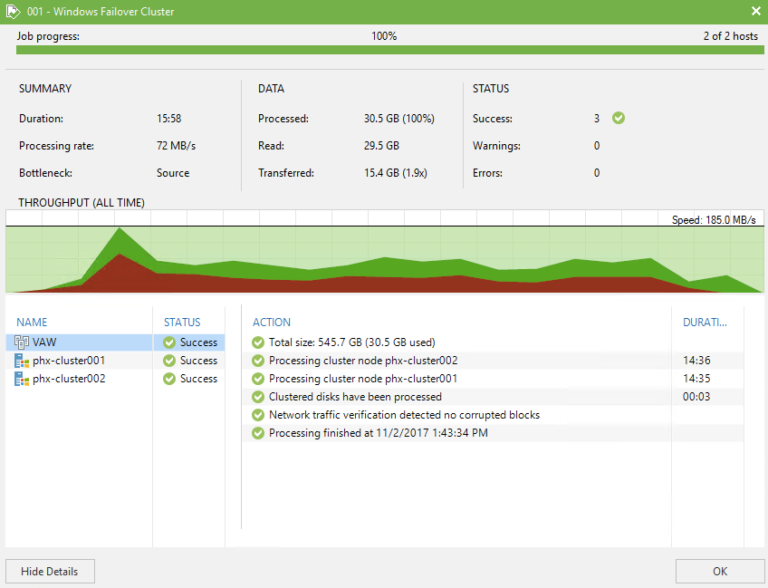Click the job icon in the title bar

13,11
